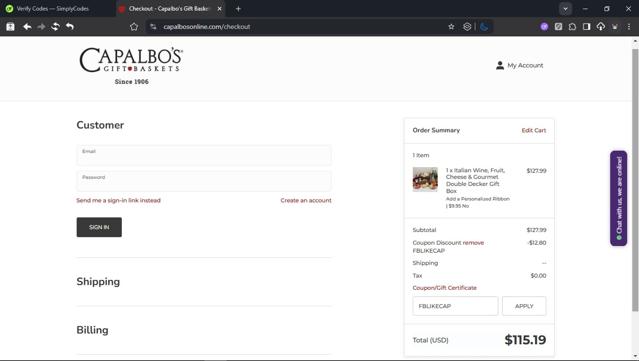Open the Chat with us online widget
This screenshot has height=361, width=639.
tap(619, 198)
